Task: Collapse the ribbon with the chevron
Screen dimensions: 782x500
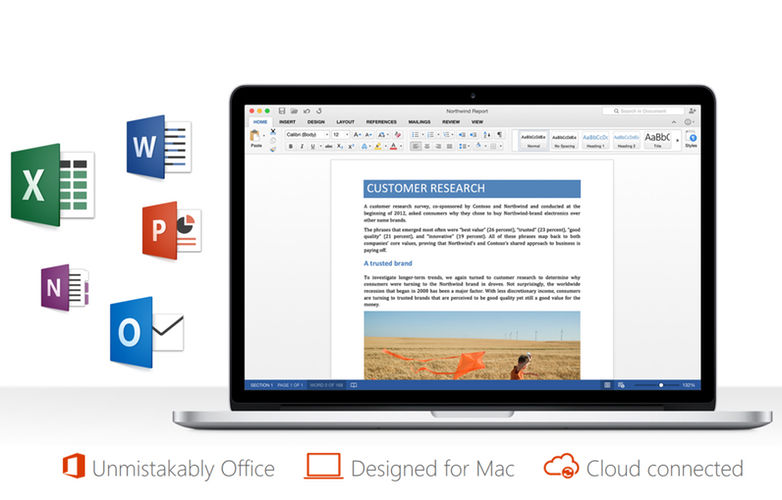Action: [674, 122]
